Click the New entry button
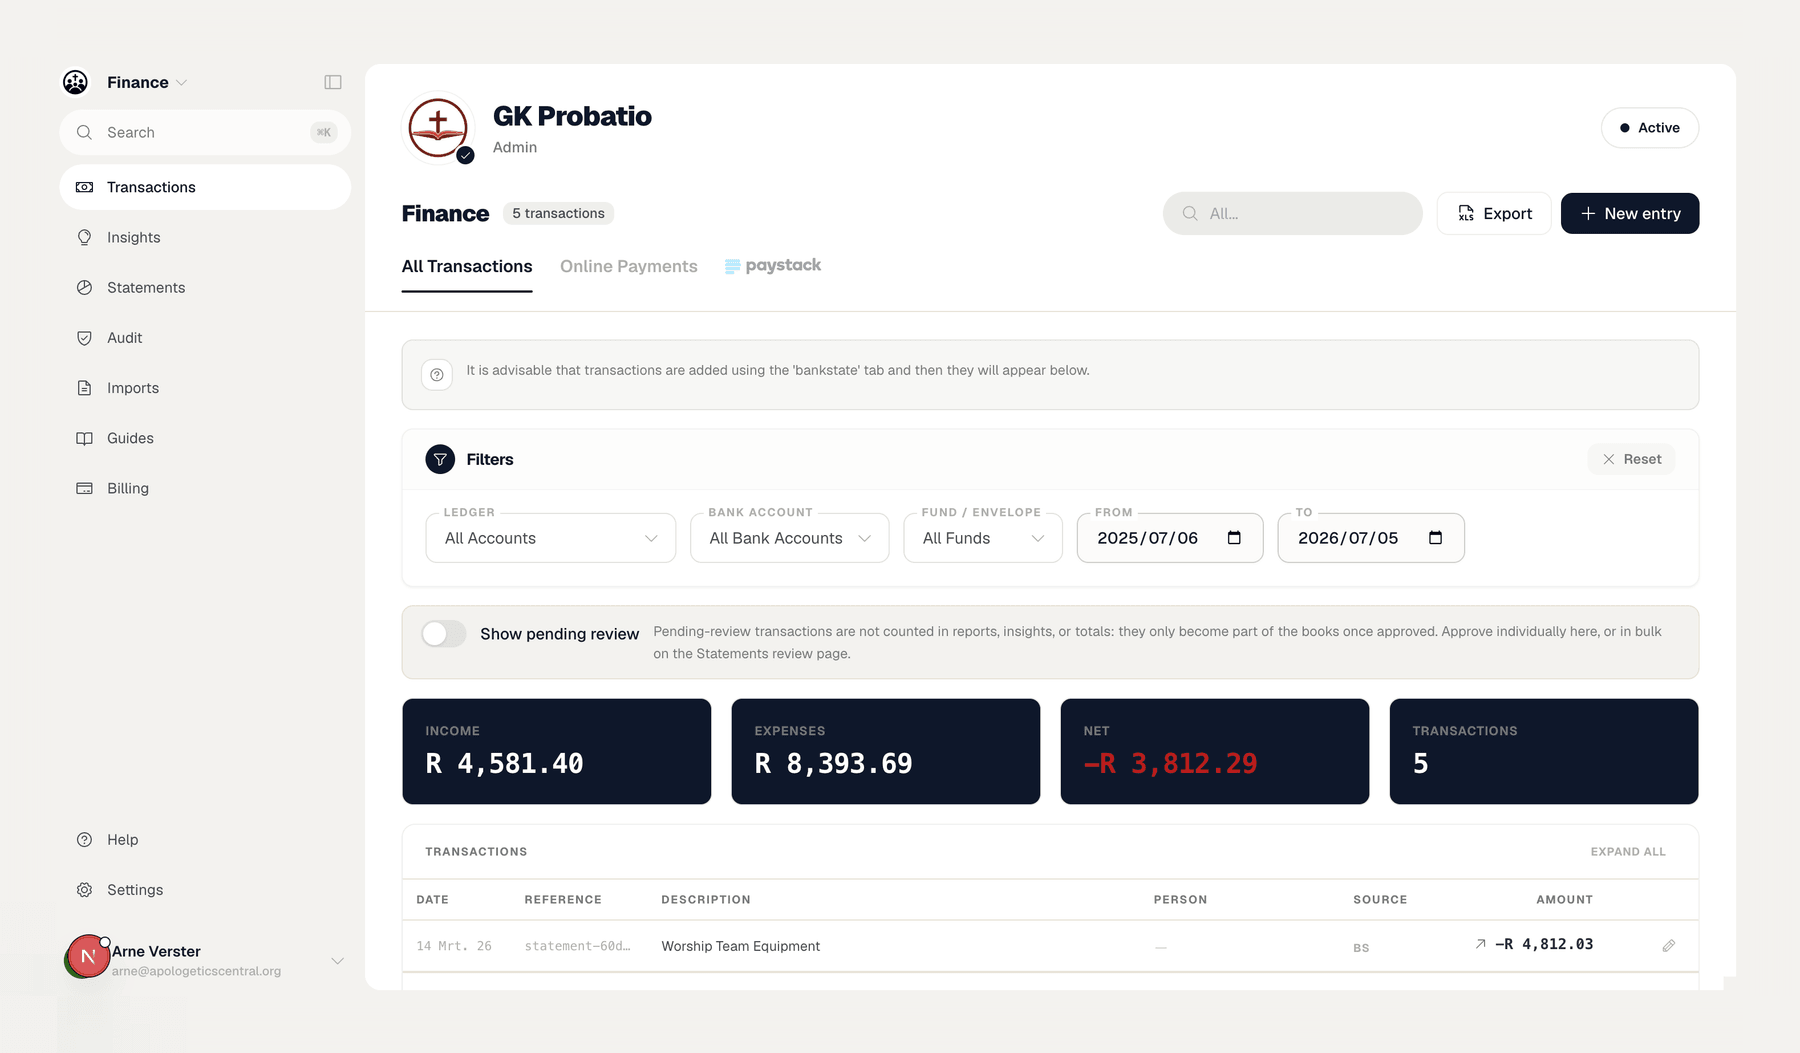Screen dimensions: 1800x1053 1630,213
